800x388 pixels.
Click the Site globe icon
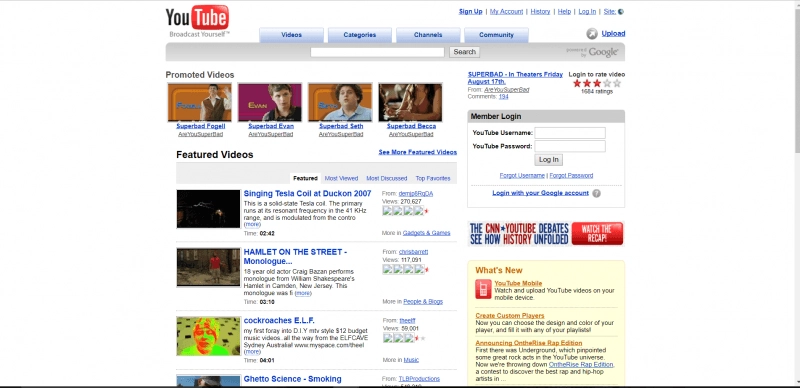pos(621,12)
